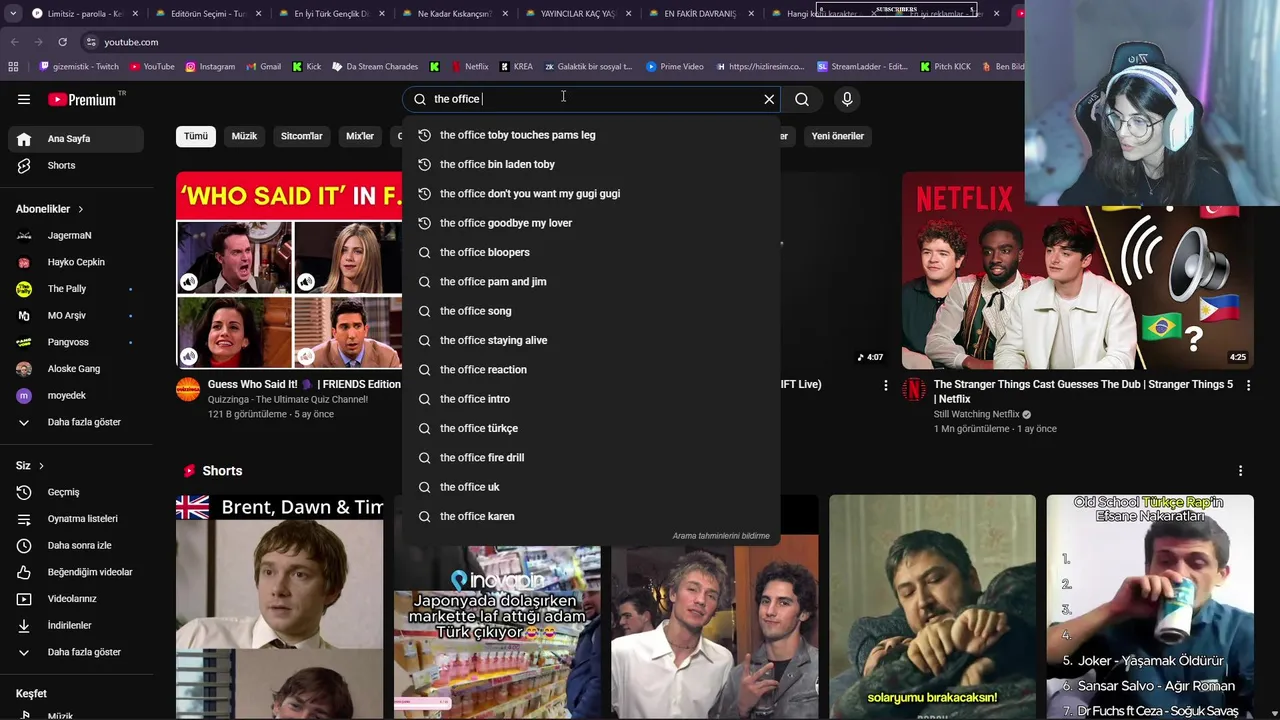1280x720 pixels.
Task: Open the Twitch bookmark gizemistik
Action: pos(78,67)
